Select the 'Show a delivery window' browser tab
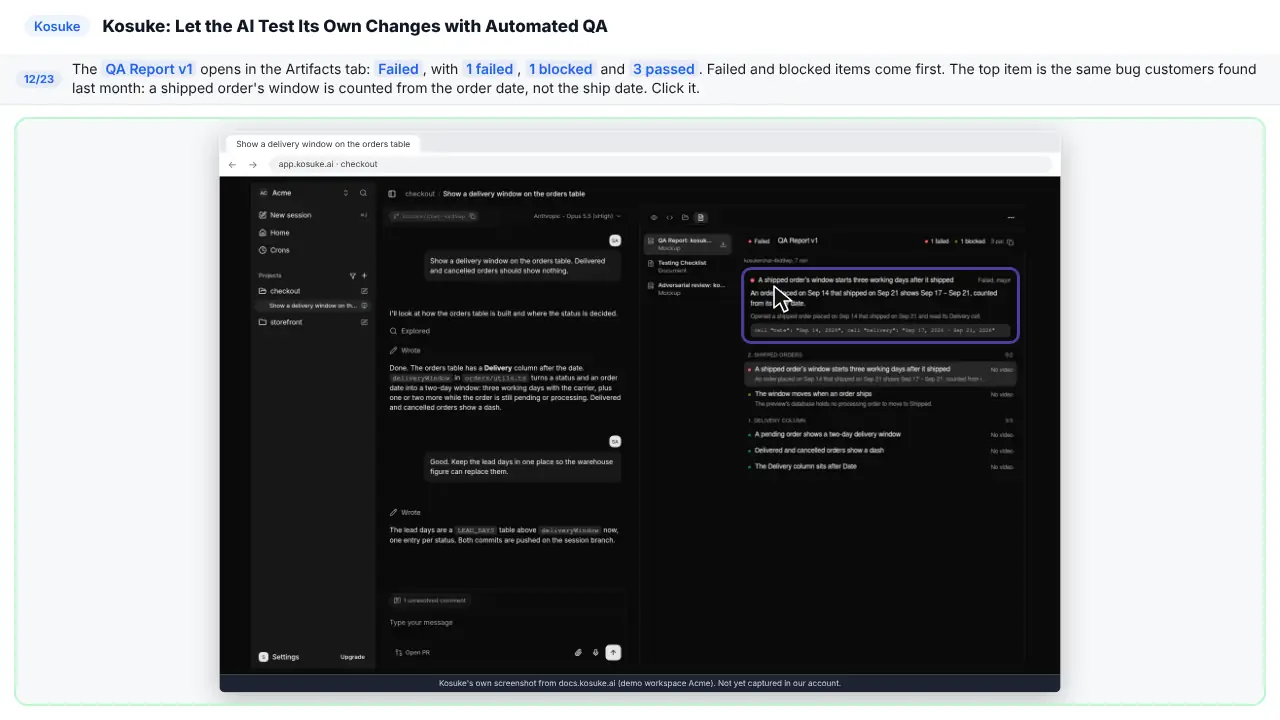 (x=323, y=144)
